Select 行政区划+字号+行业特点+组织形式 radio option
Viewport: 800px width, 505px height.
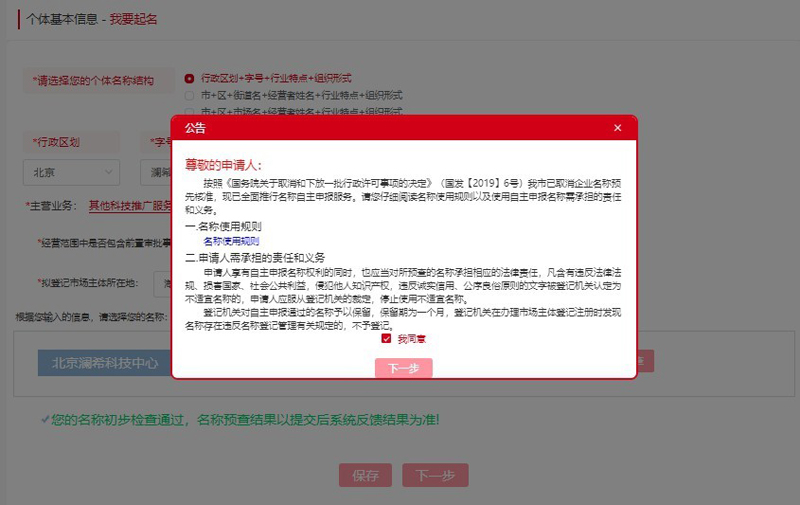[x=189, y=77]
